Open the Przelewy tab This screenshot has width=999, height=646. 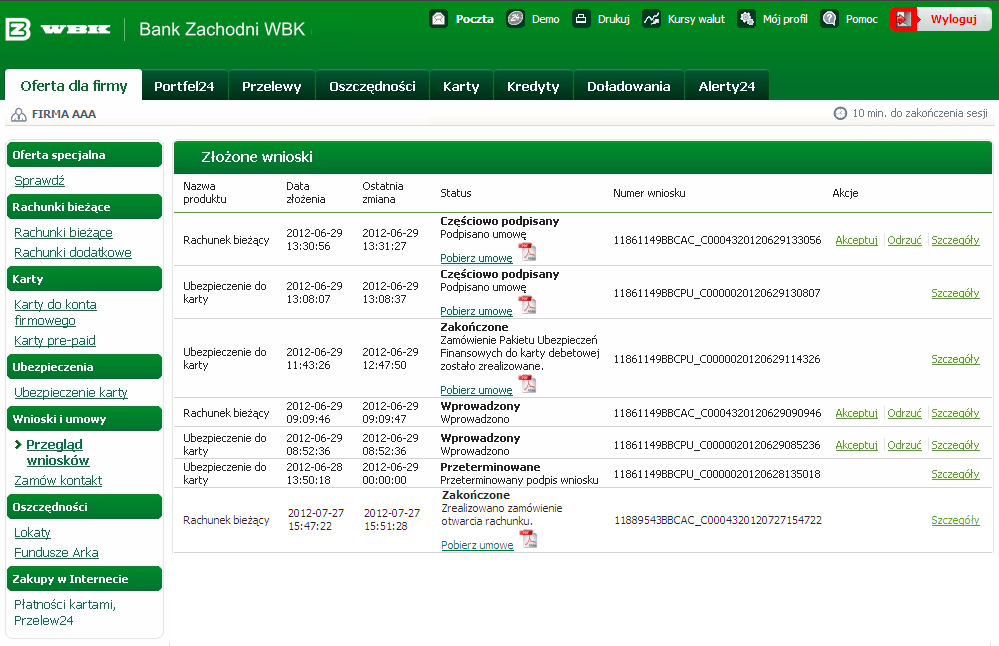click(271, 86)
